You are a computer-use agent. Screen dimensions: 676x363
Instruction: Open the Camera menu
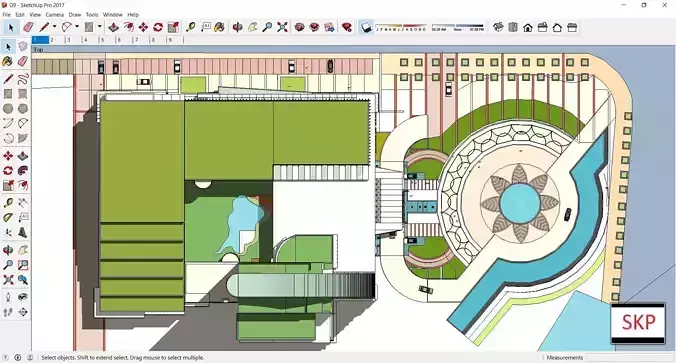coord(55,15)
